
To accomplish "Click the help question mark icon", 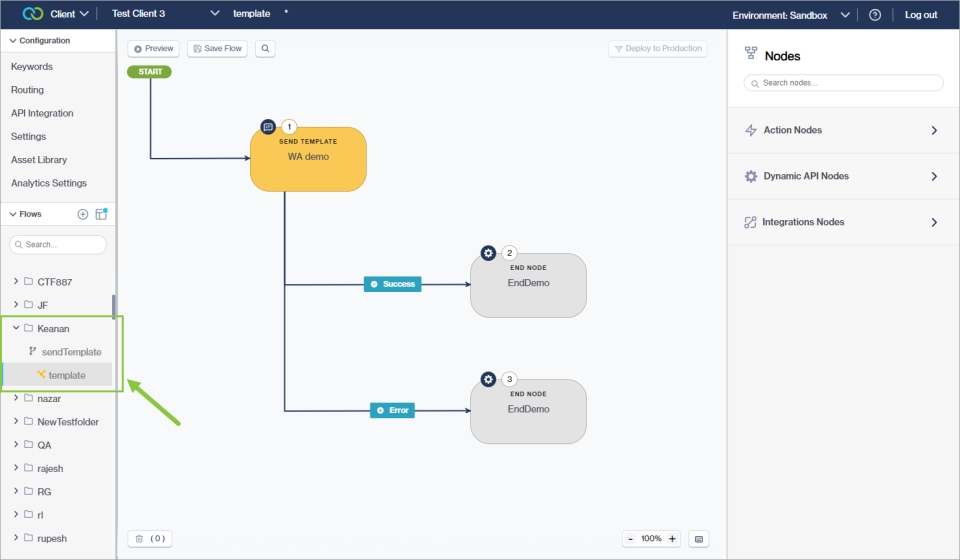I will (x=875, y=15).
